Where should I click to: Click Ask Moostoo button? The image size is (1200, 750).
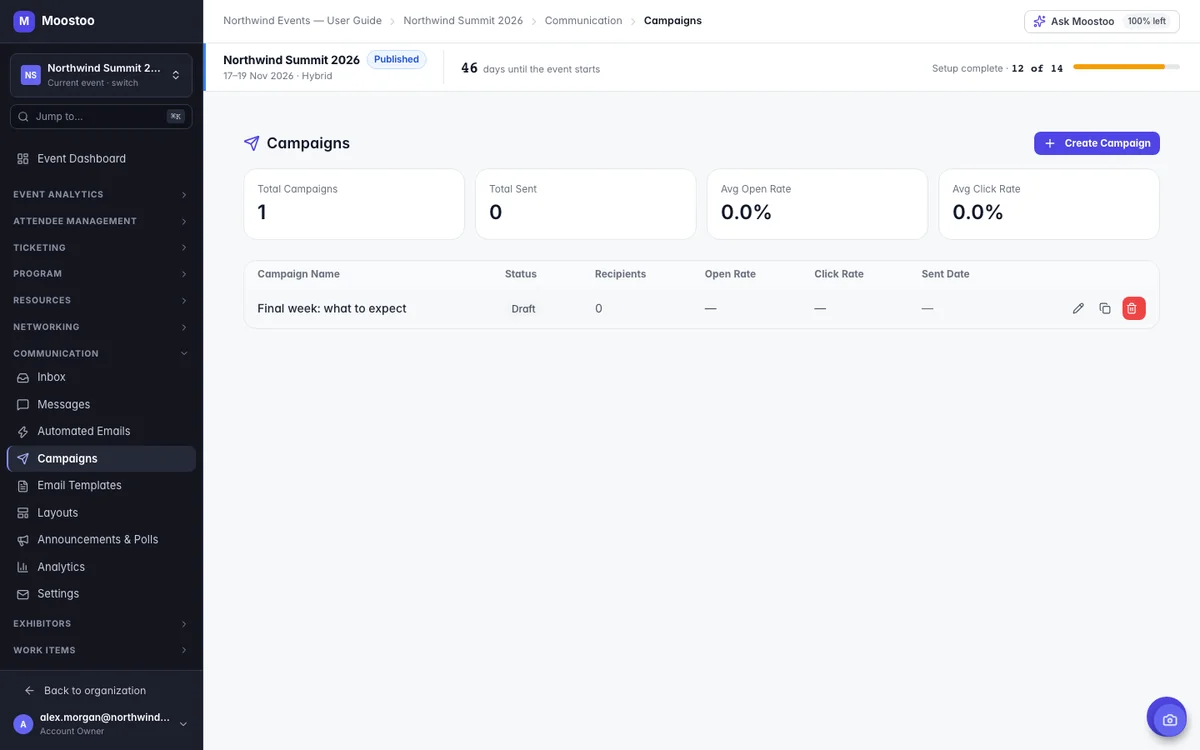[x=1101, y=21]
